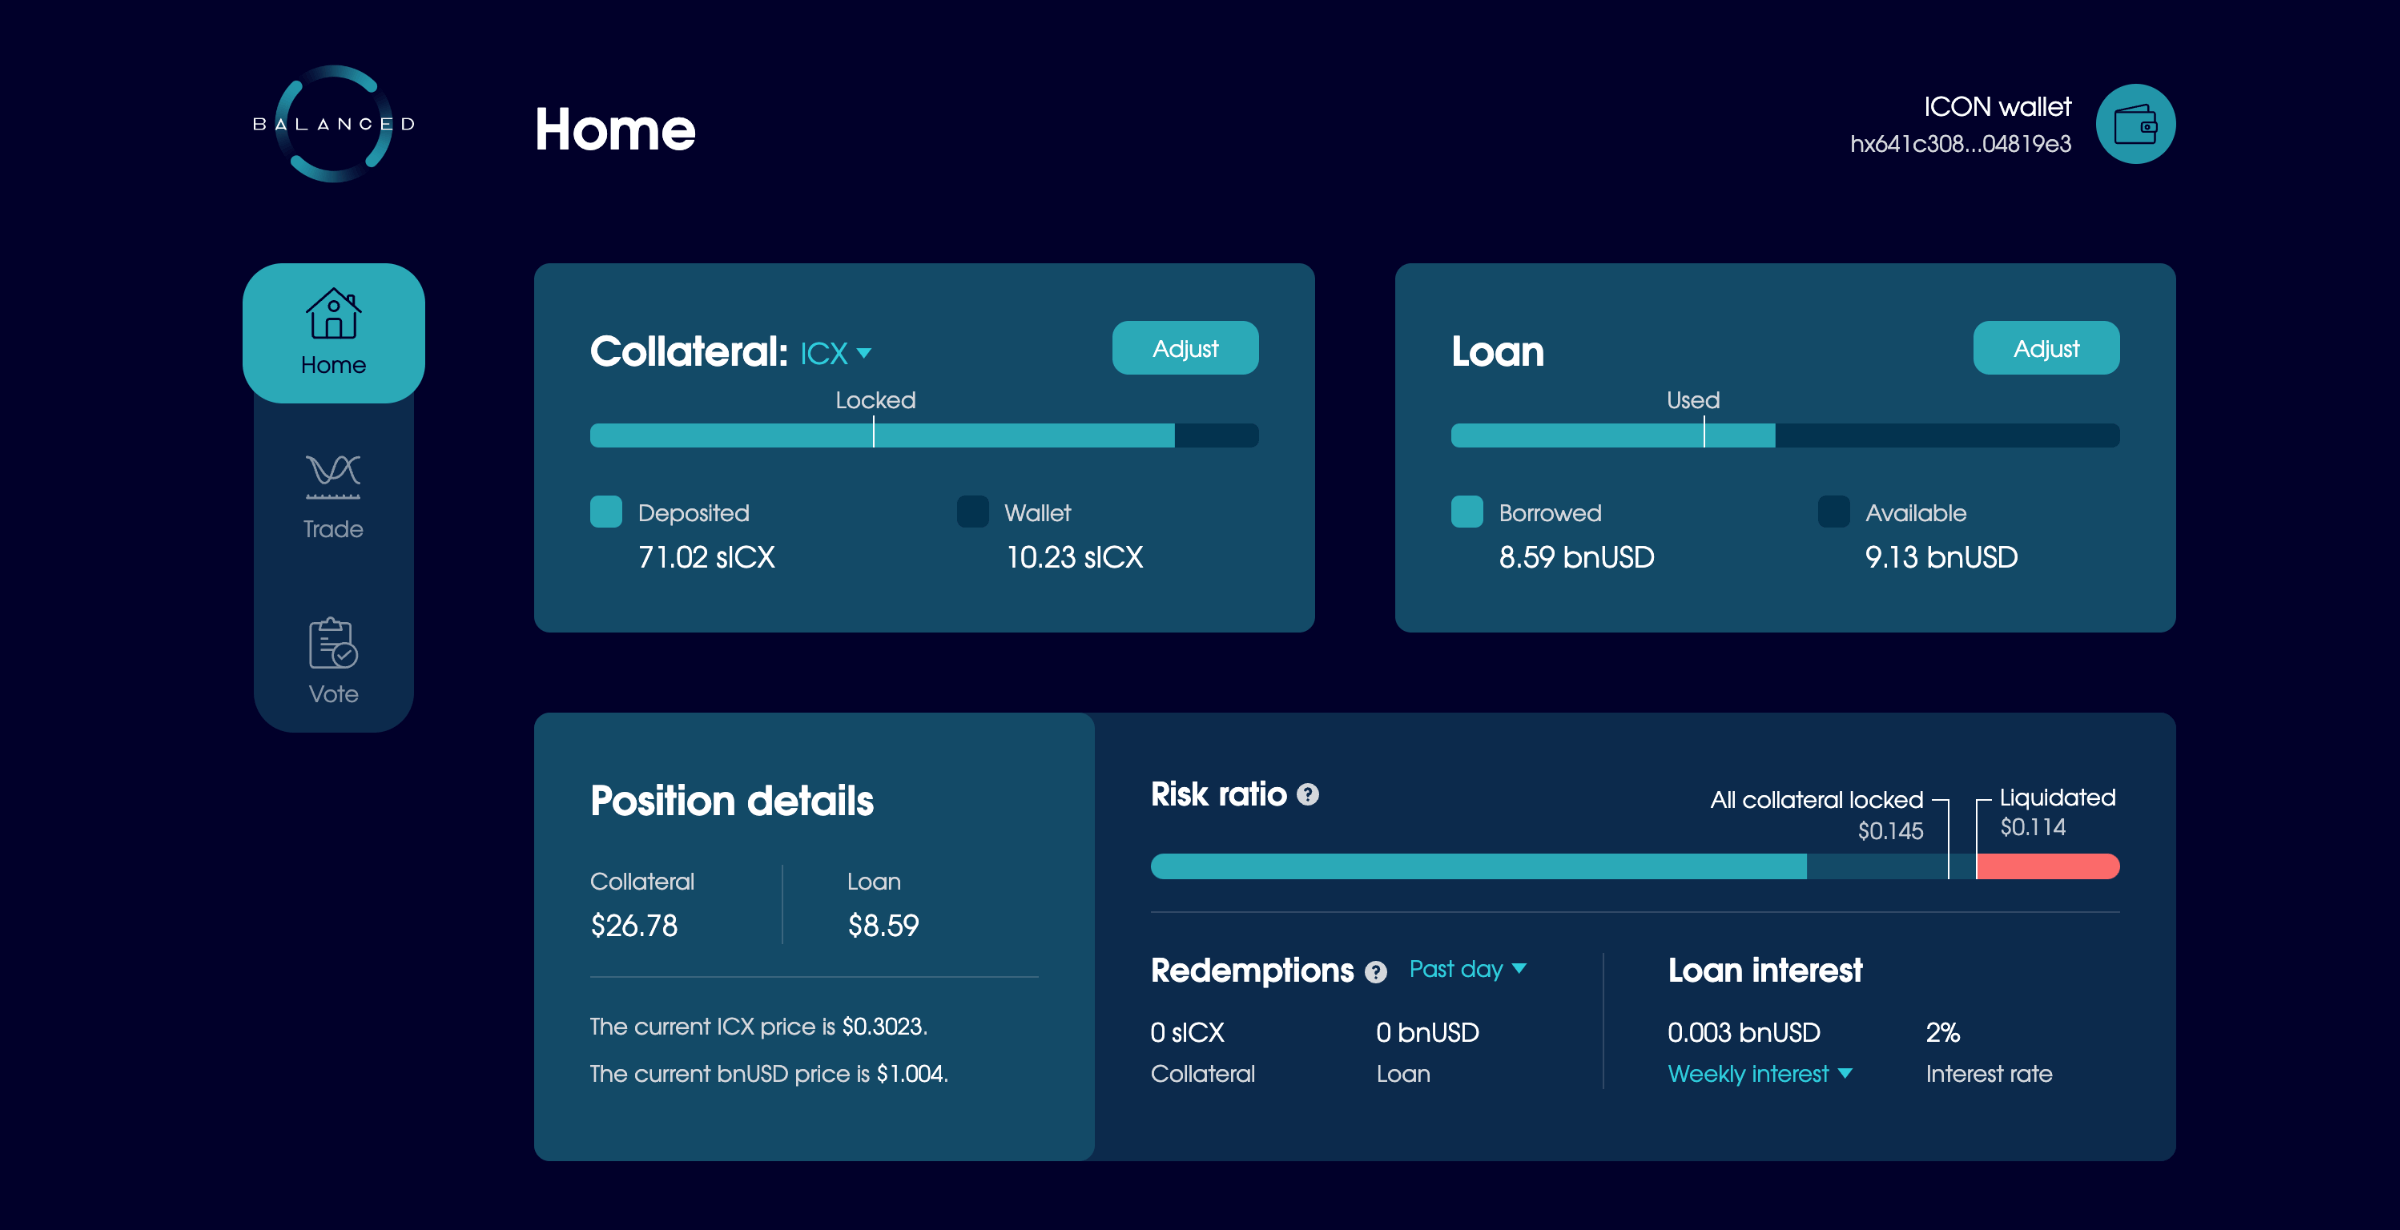Click the Home house icon in sidebar
The image size is (2400, 1230).
(333, 313)
